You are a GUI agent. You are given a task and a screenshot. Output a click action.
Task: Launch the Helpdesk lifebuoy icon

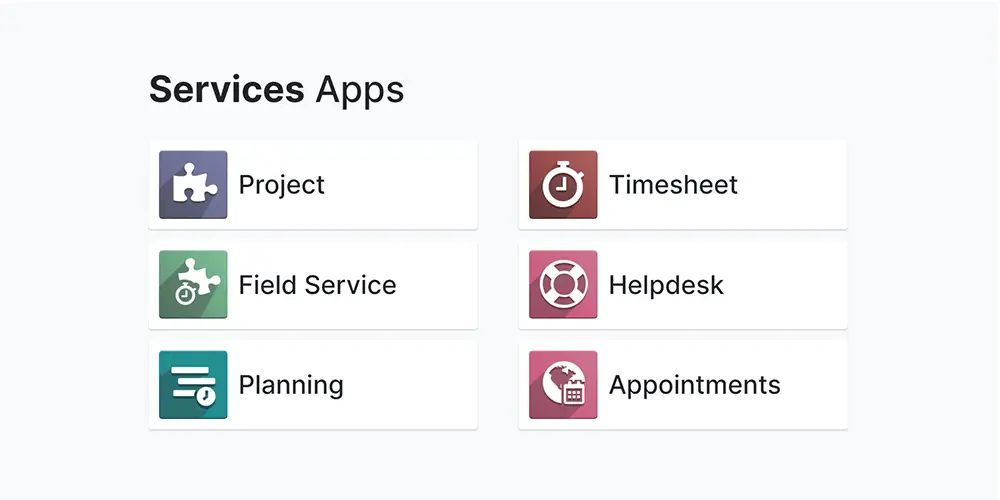click(x=563, y=285)
